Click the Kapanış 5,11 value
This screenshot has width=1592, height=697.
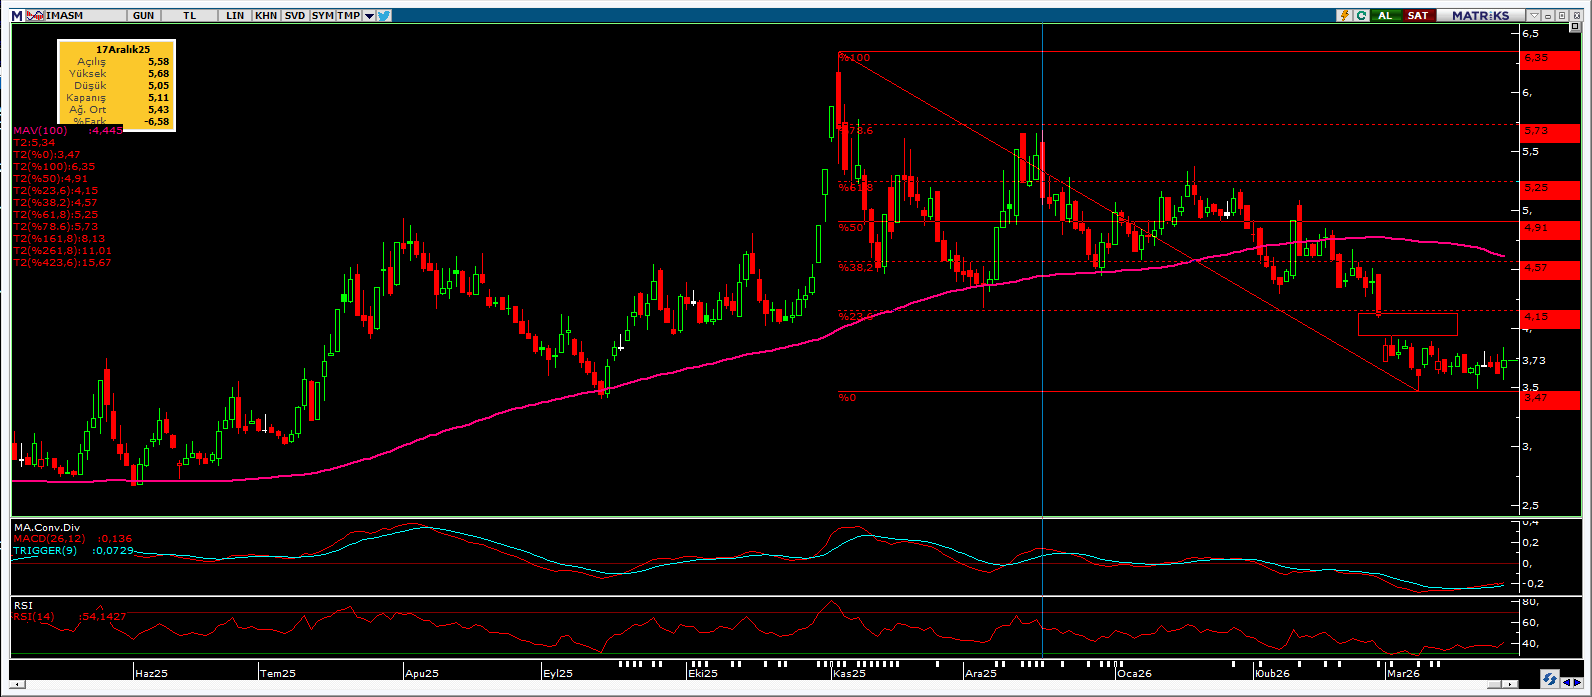(158, 98)
